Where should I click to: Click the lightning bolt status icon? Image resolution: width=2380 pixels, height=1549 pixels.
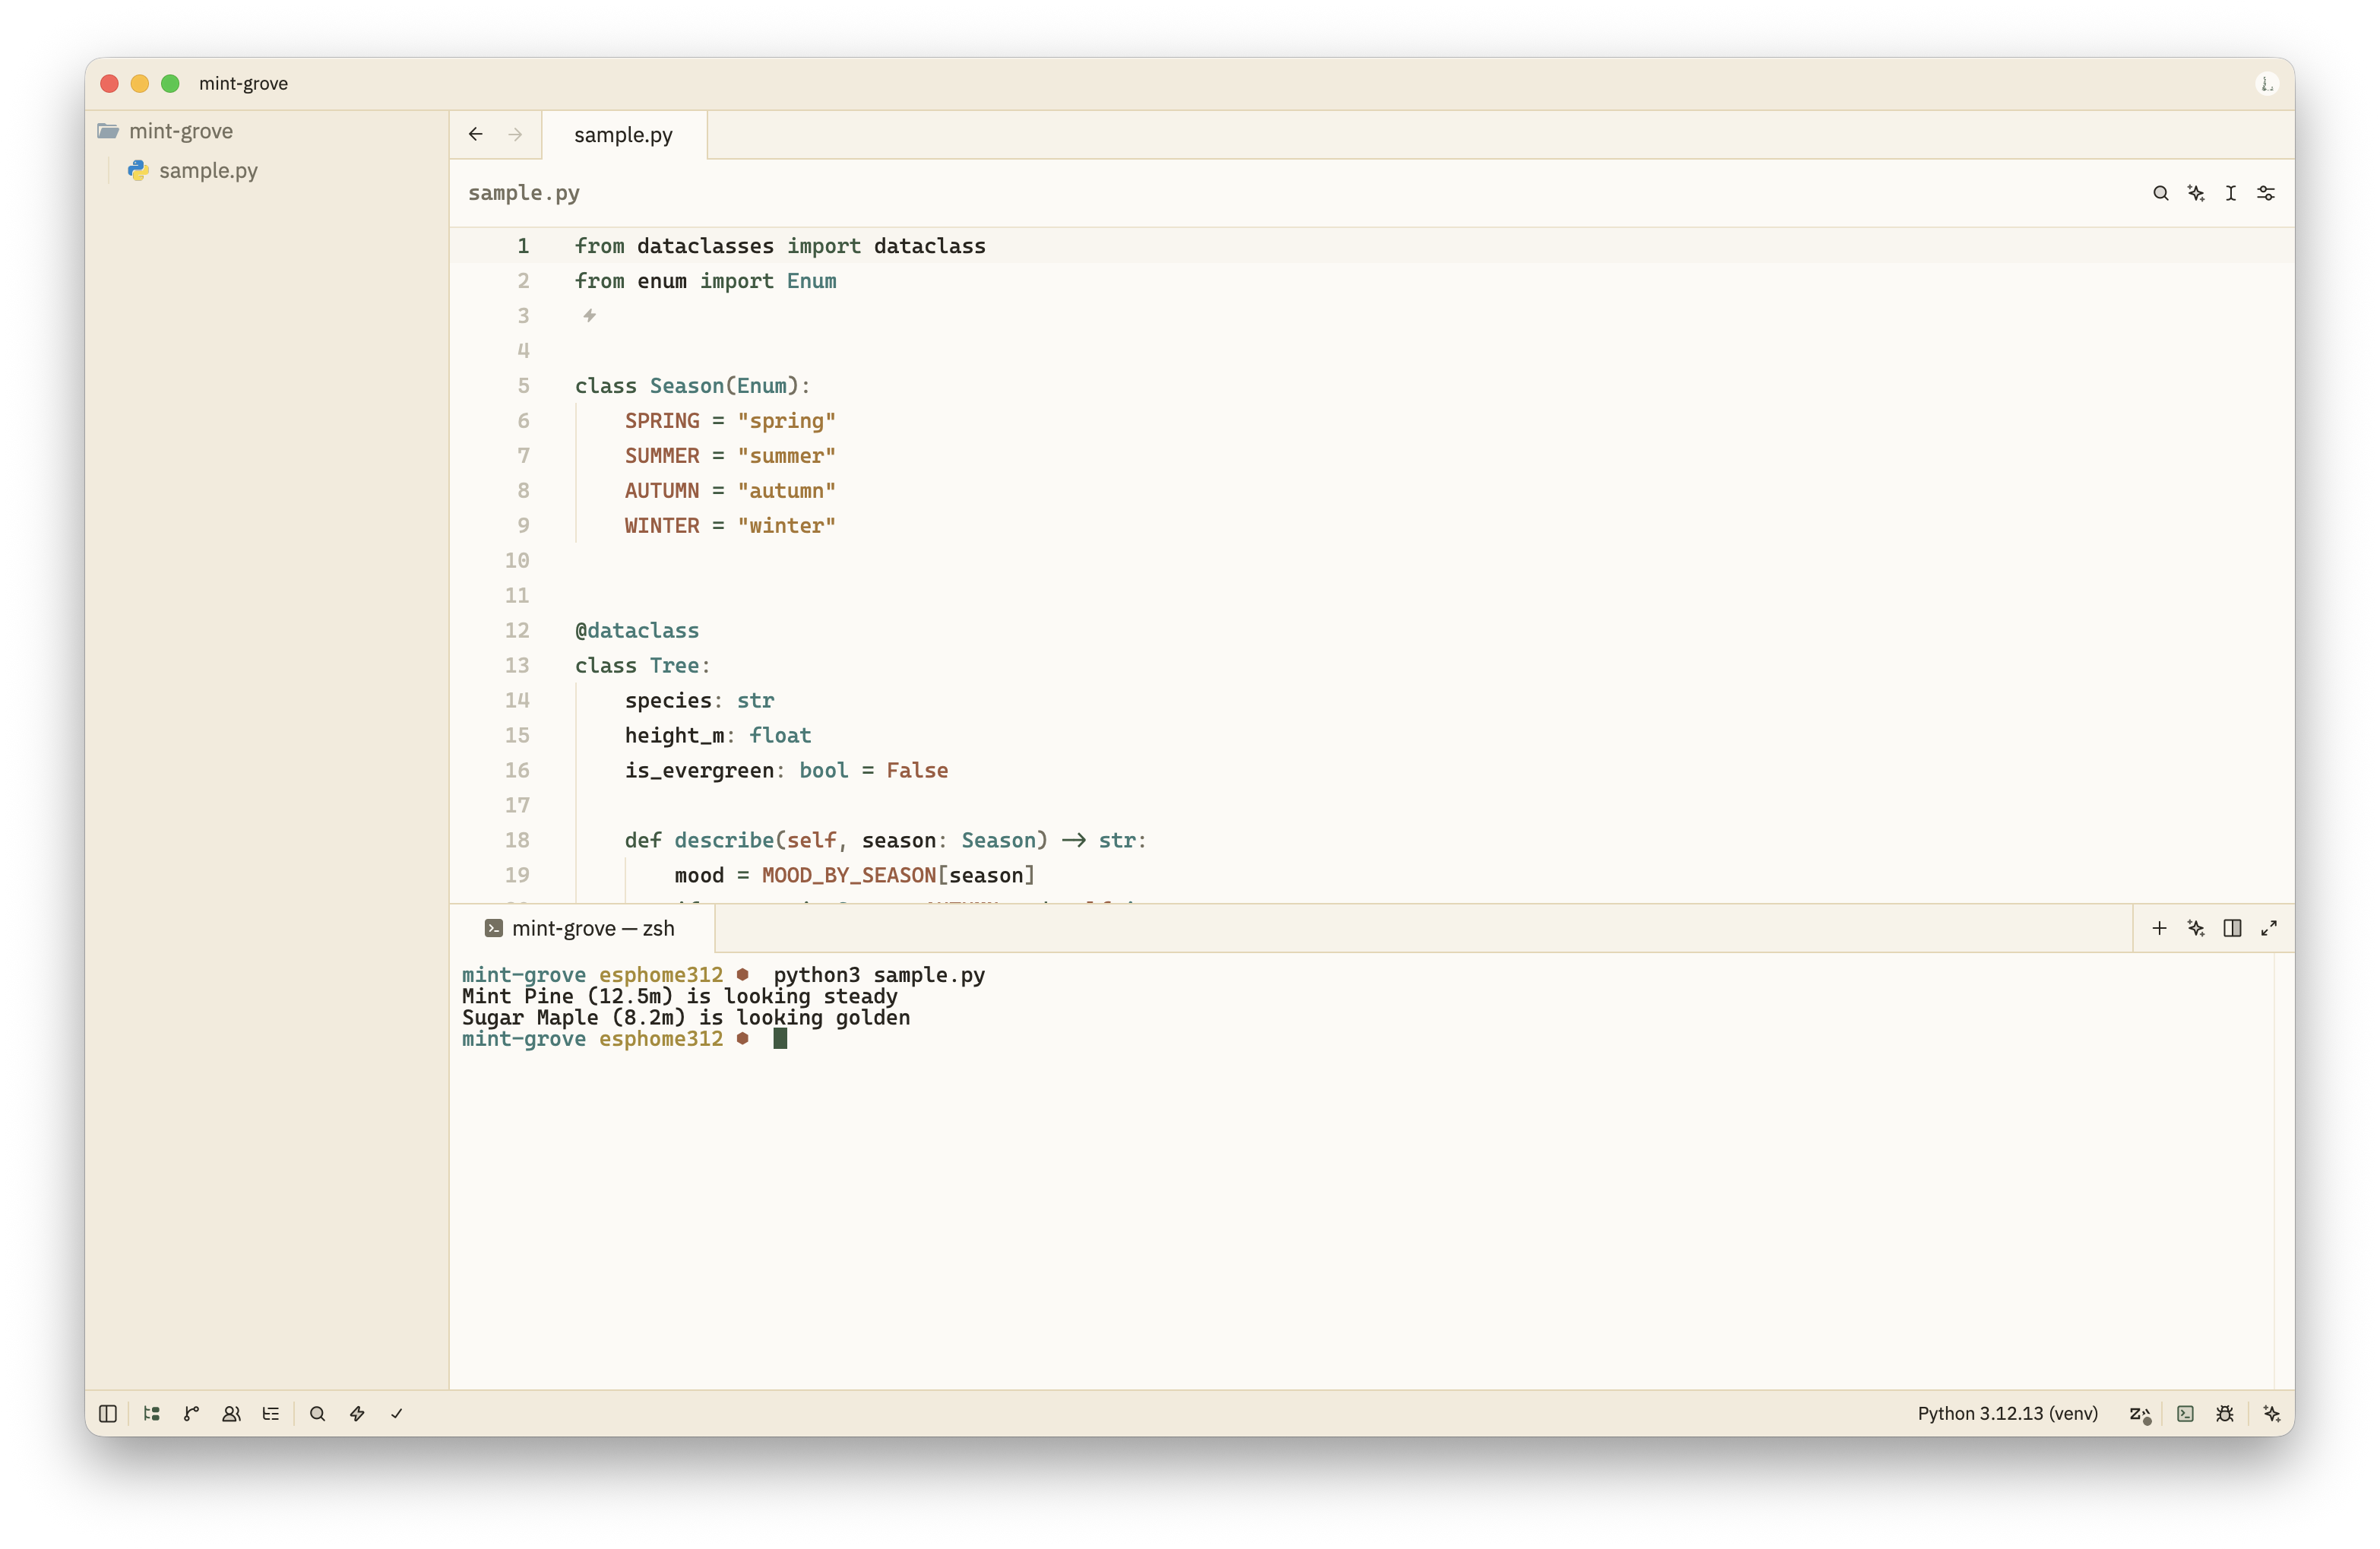[357, 1413]
